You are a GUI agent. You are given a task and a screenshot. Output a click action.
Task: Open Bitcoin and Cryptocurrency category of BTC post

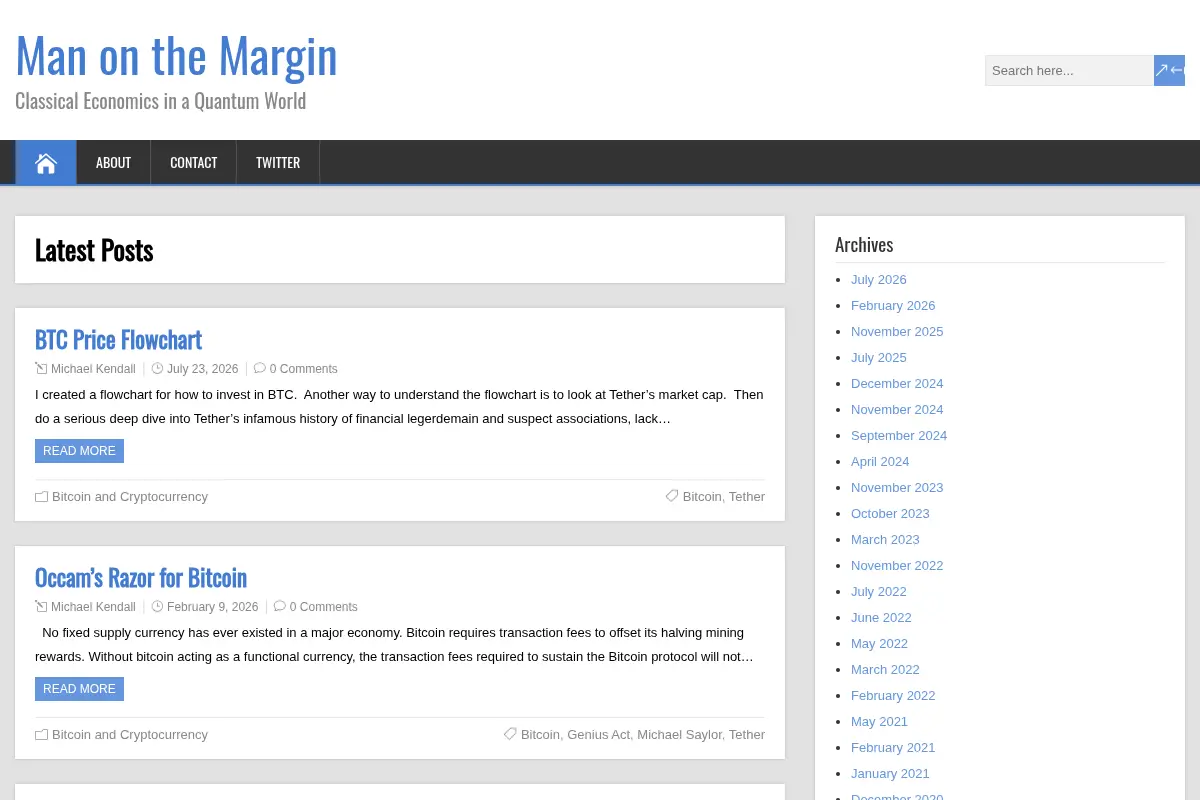(x=130, y=497)
